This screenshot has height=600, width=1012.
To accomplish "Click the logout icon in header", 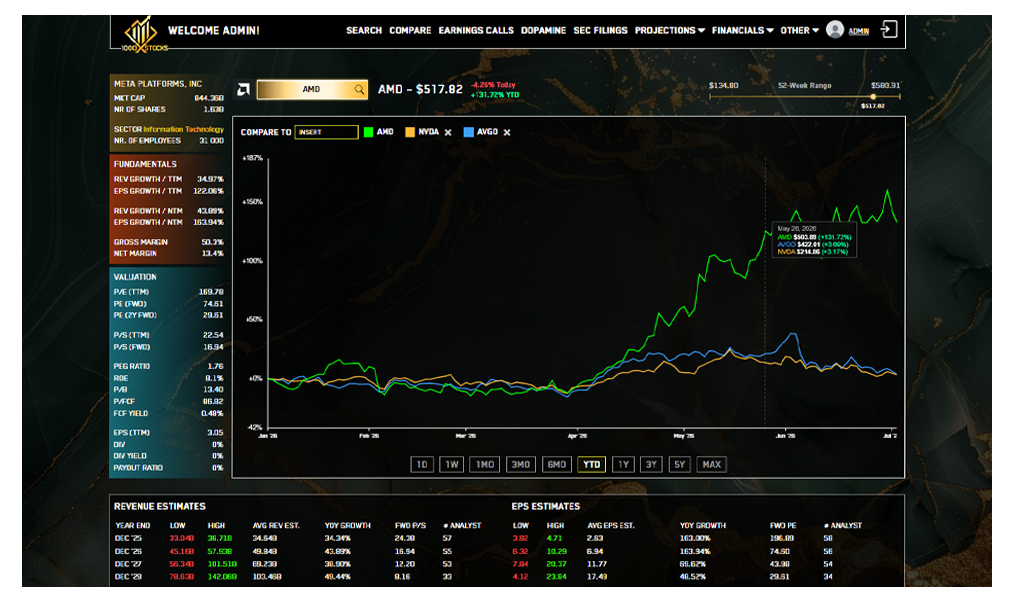I will [889, 30].
